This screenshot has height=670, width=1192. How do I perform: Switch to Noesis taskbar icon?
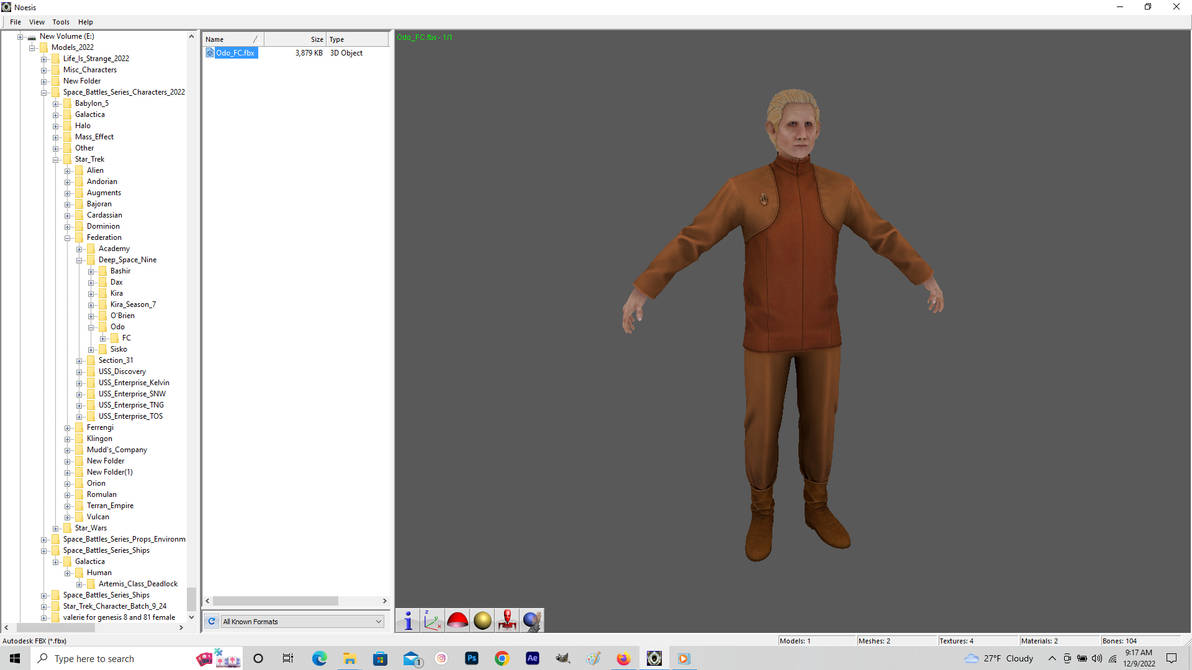654,659
